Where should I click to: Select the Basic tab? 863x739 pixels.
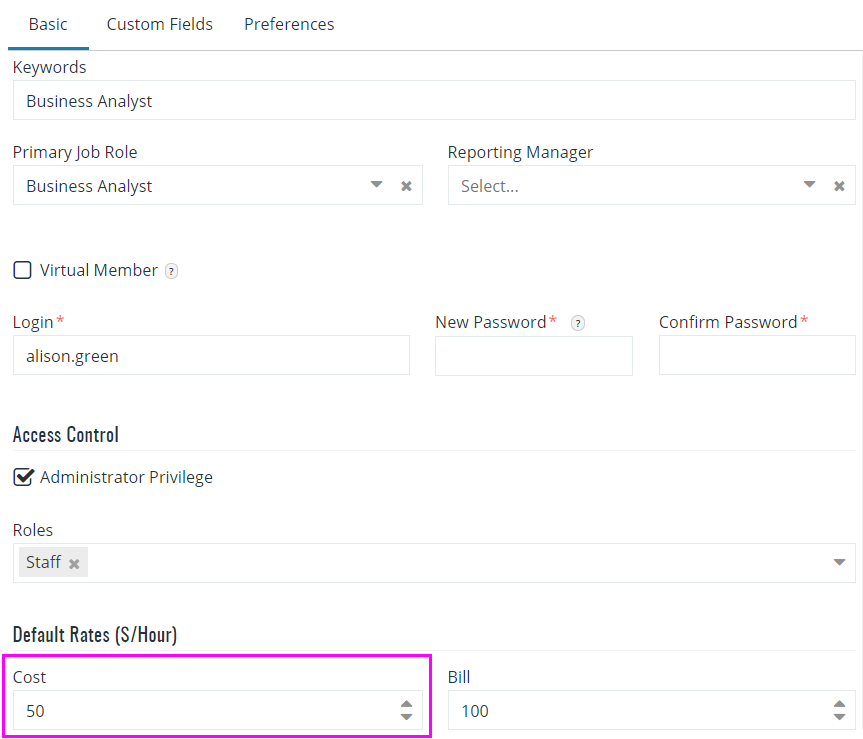(x=48, y=24)
